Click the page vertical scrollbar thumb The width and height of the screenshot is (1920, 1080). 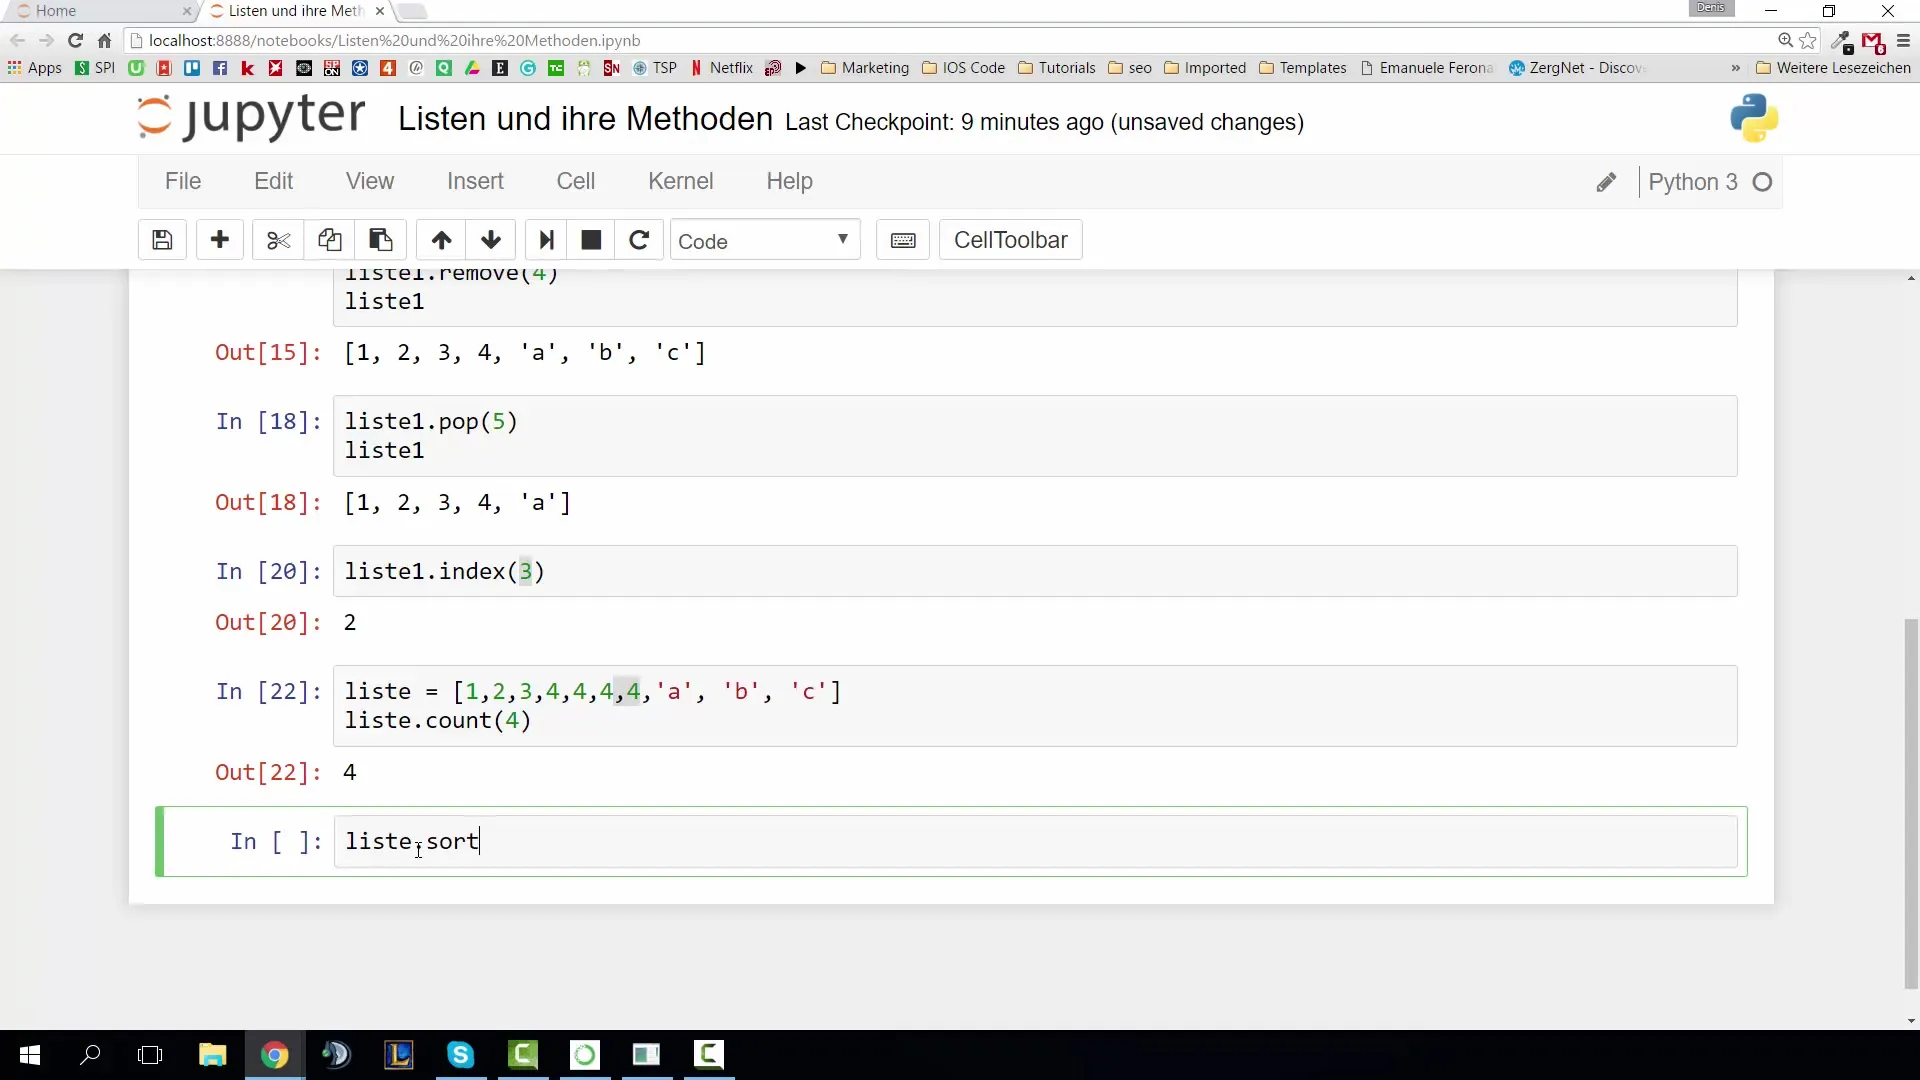click(1911, 804)
